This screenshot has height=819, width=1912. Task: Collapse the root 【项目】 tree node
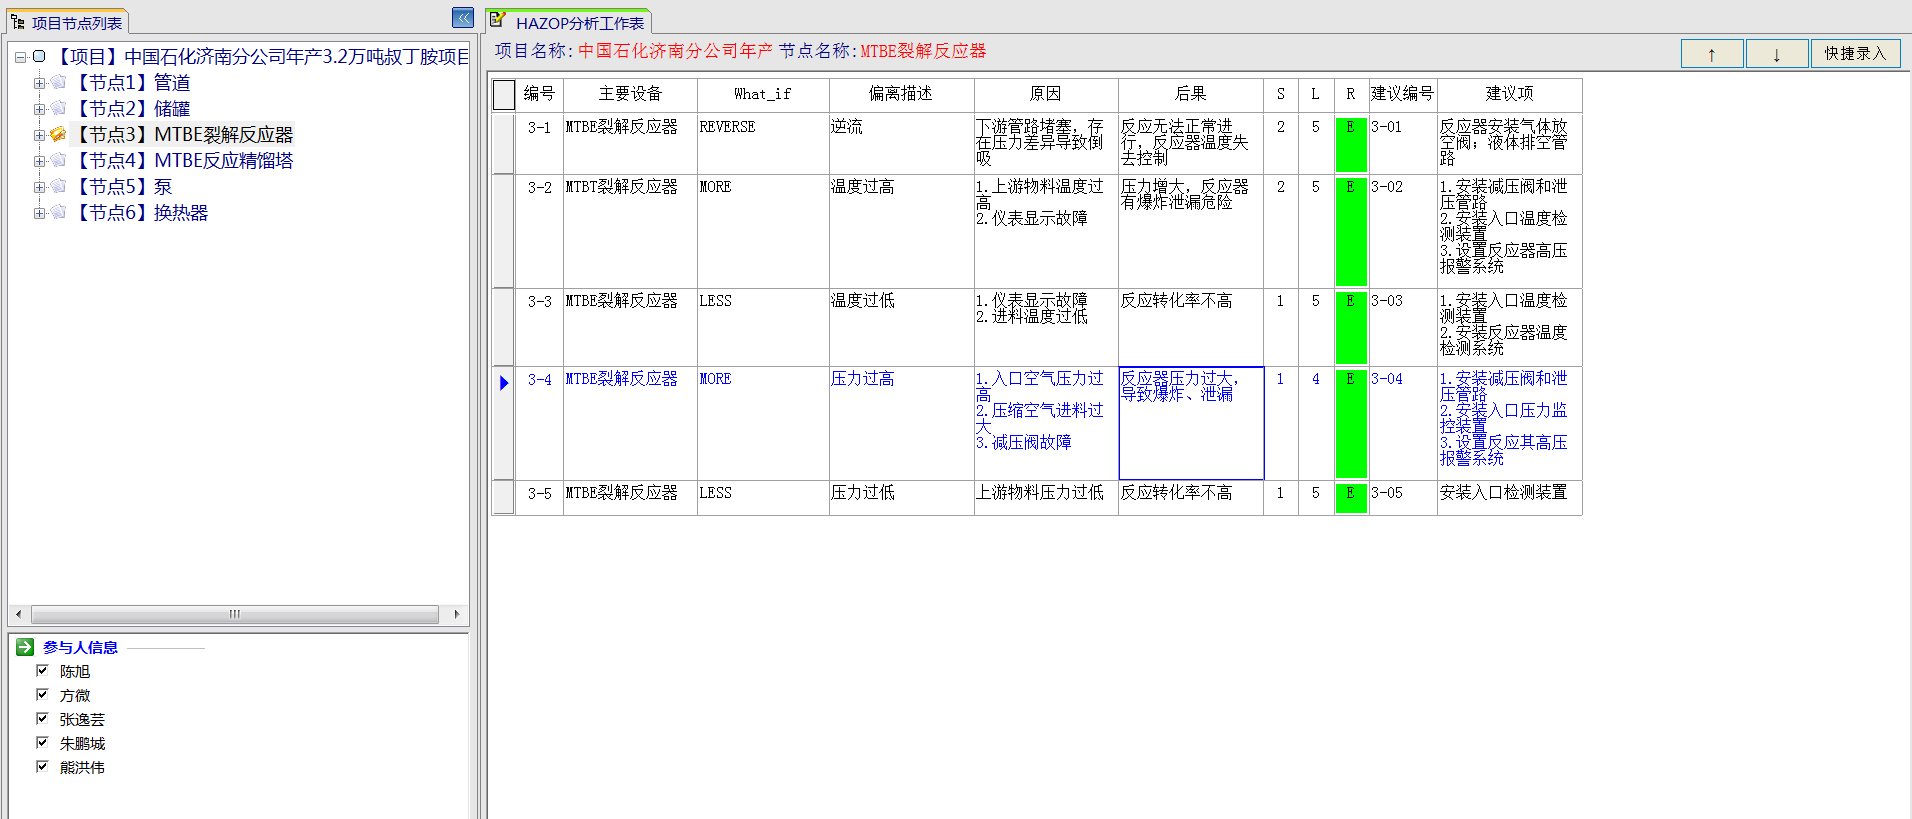pos(20,57)
